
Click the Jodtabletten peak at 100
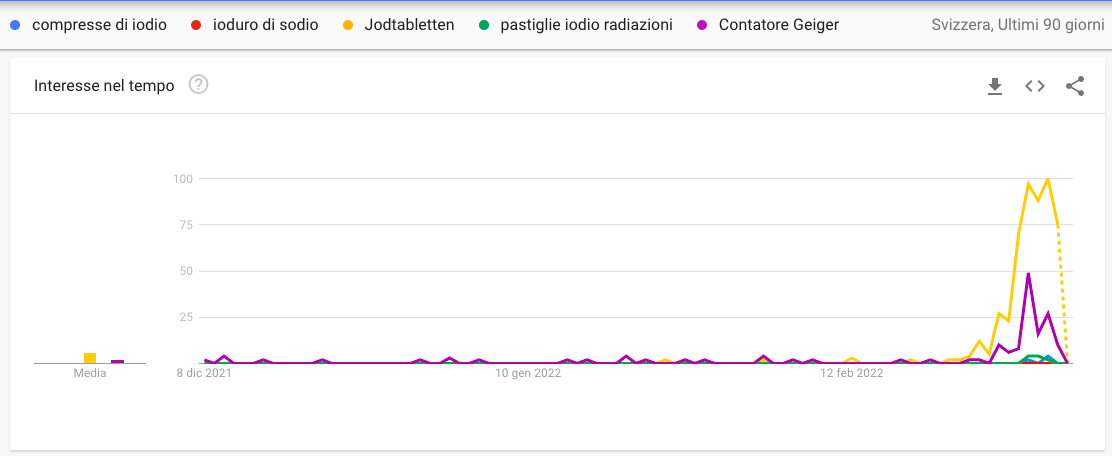pos(1047,180)
